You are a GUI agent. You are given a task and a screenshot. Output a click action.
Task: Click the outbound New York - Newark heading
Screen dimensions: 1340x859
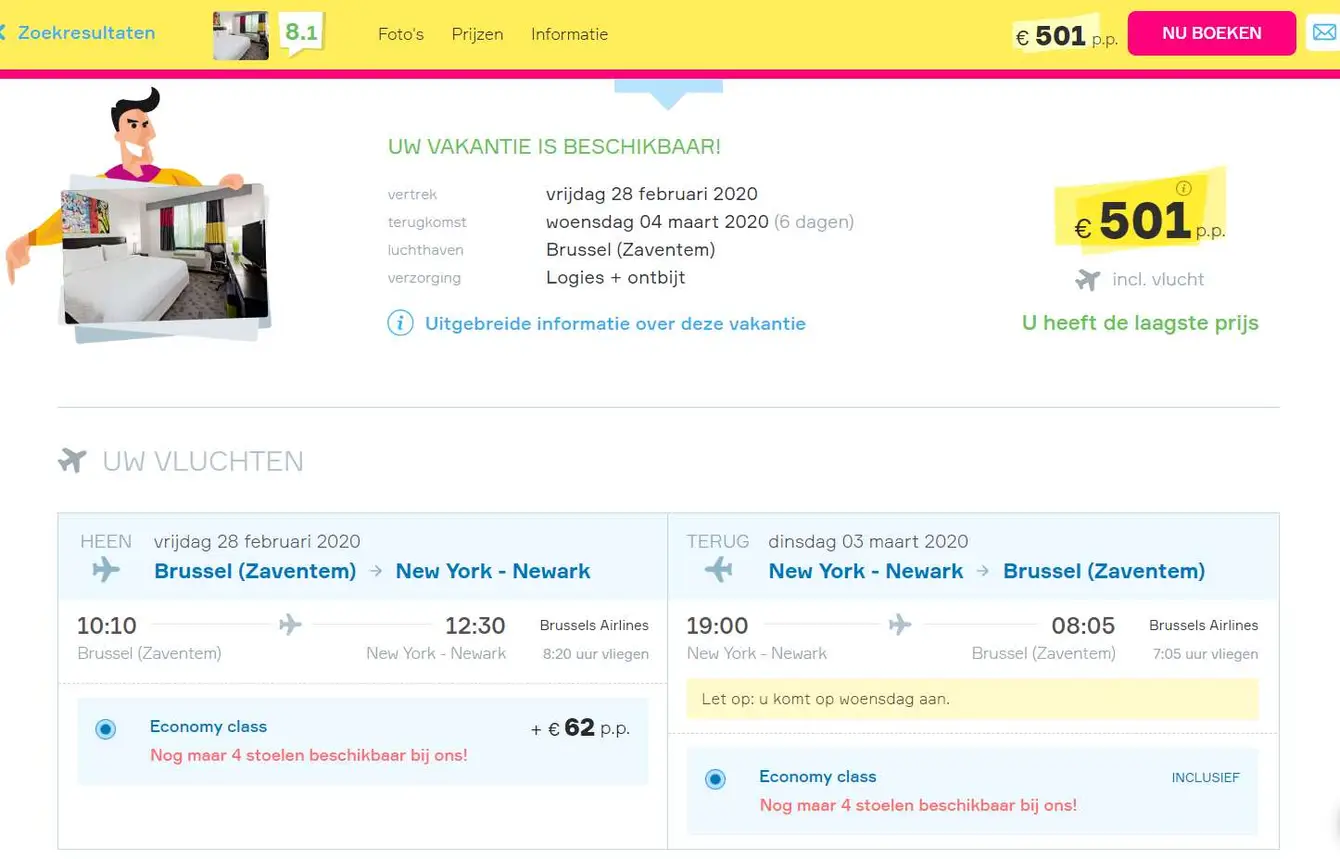493,571
